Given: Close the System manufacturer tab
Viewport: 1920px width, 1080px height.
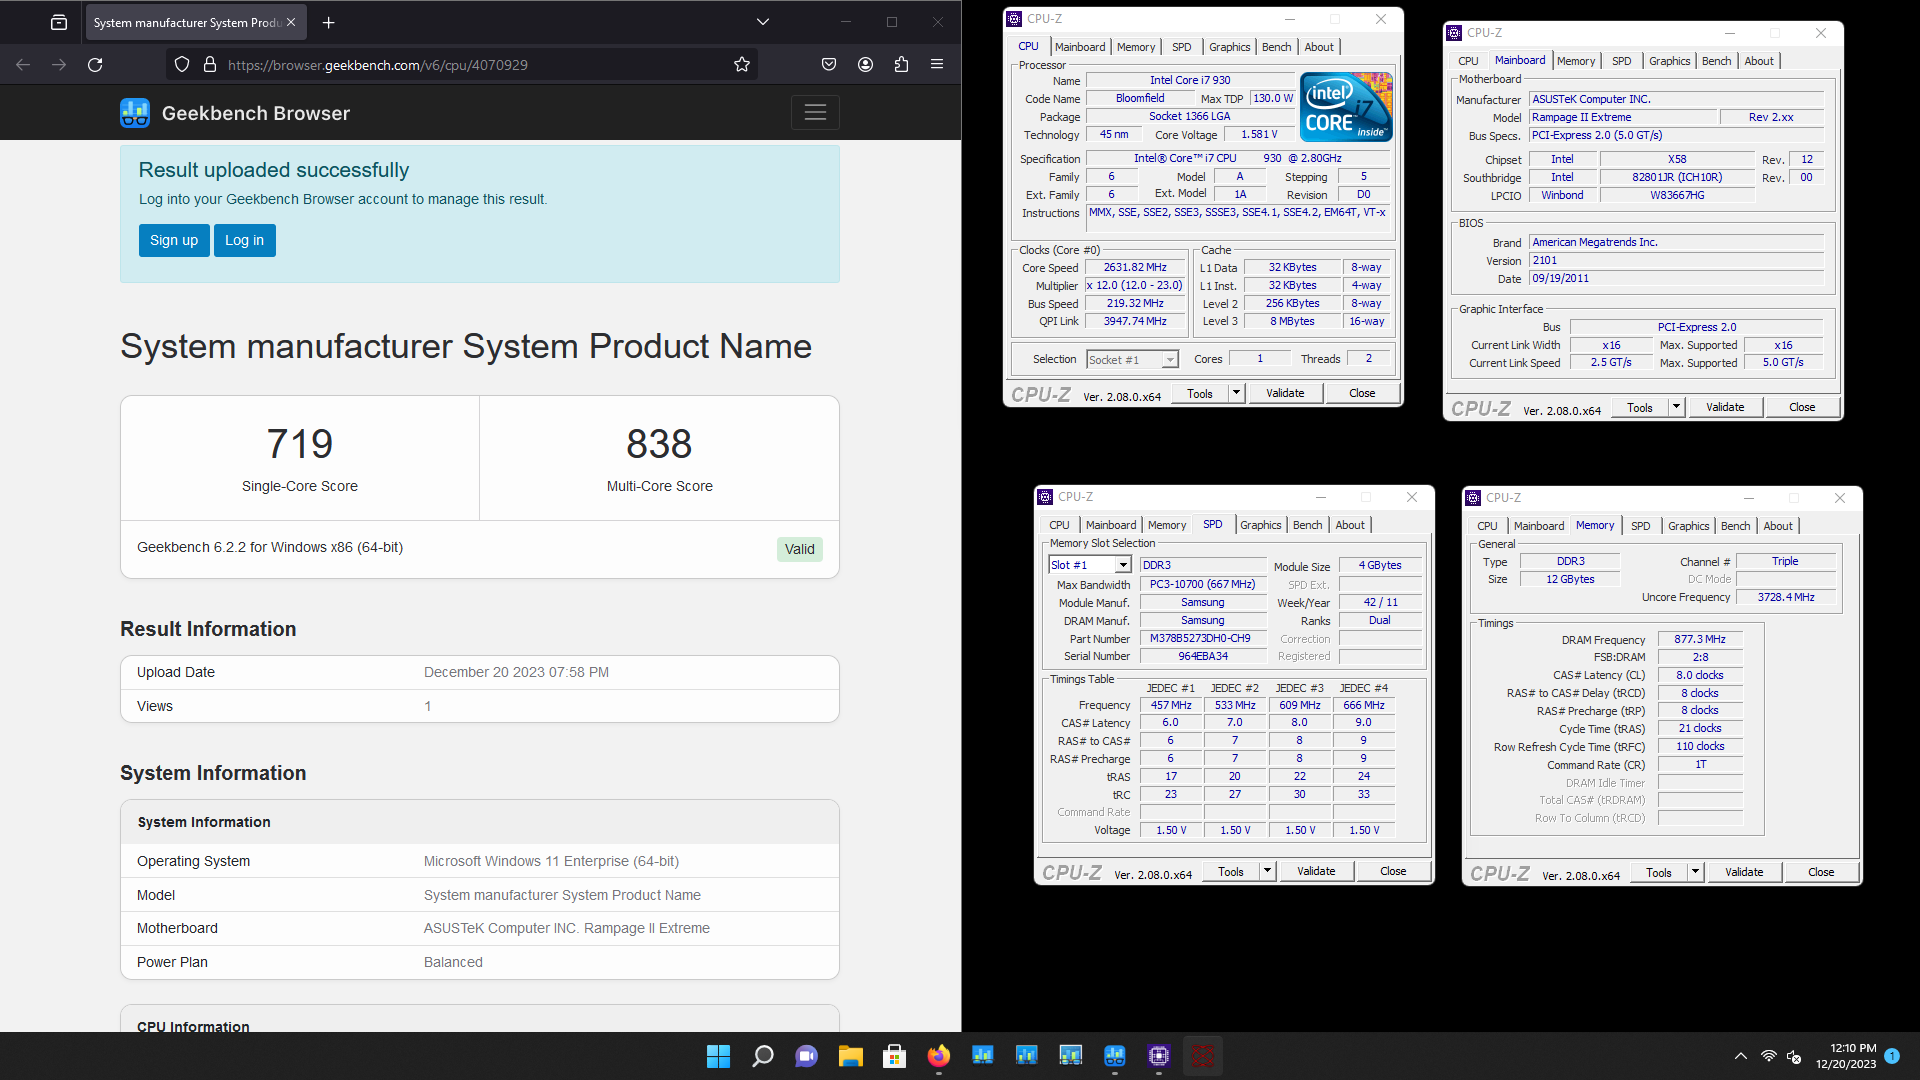Looking at the screenshot, I should [291, 22].
